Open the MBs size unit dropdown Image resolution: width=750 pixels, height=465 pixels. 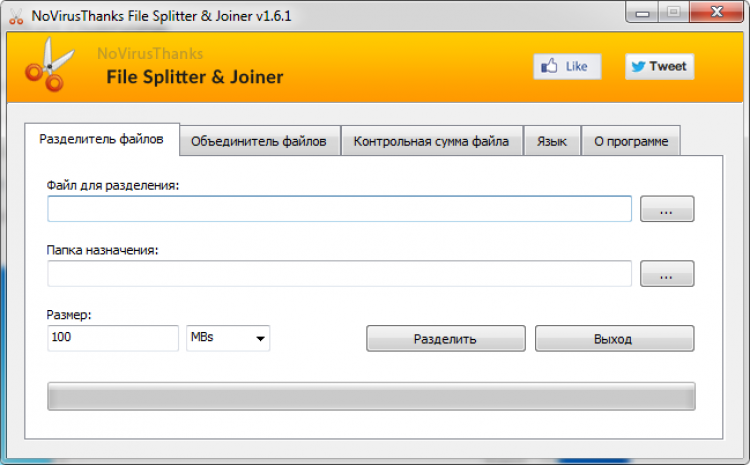(x=228, y=338)
